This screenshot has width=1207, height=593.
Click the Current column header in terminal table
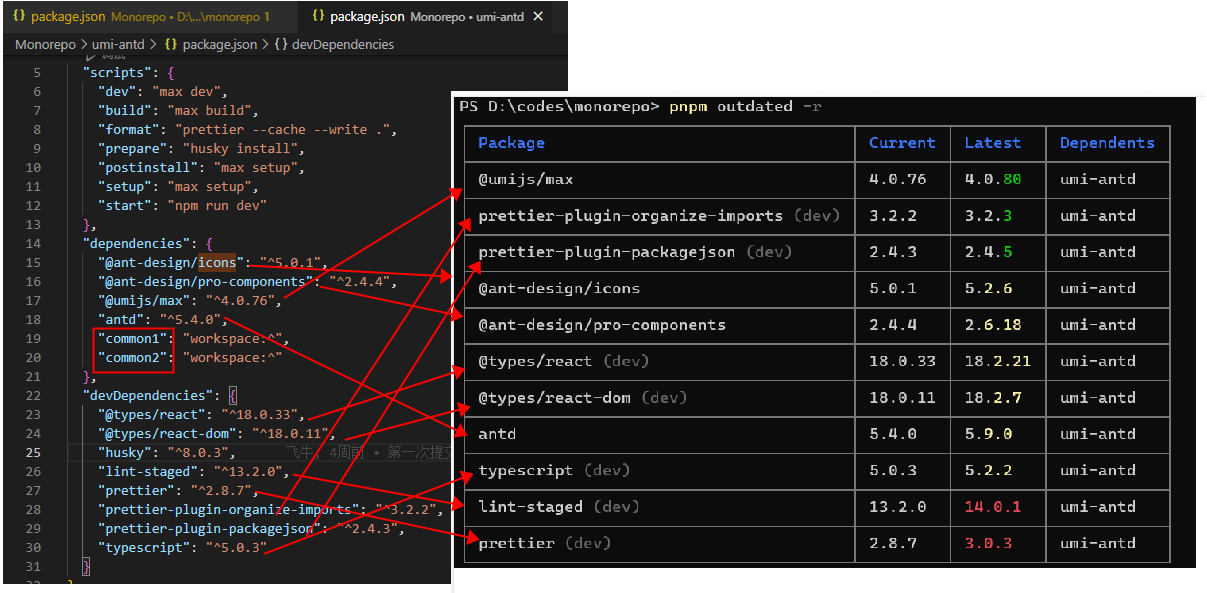(902, 143)
